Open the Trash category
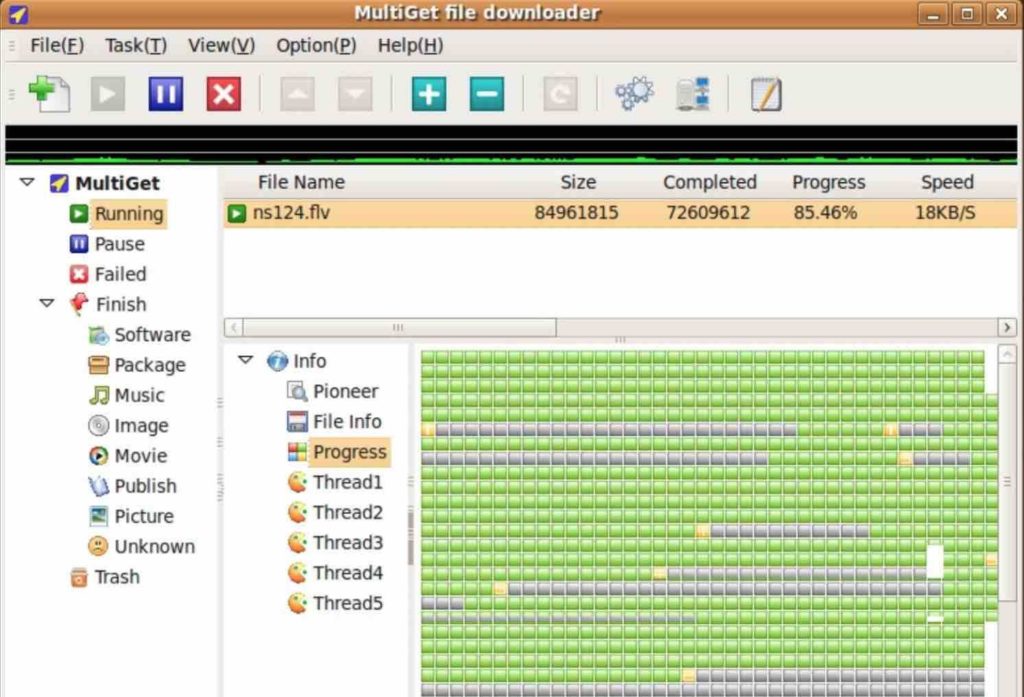The height and width of the screenshot is (697, 1024). 116,577
